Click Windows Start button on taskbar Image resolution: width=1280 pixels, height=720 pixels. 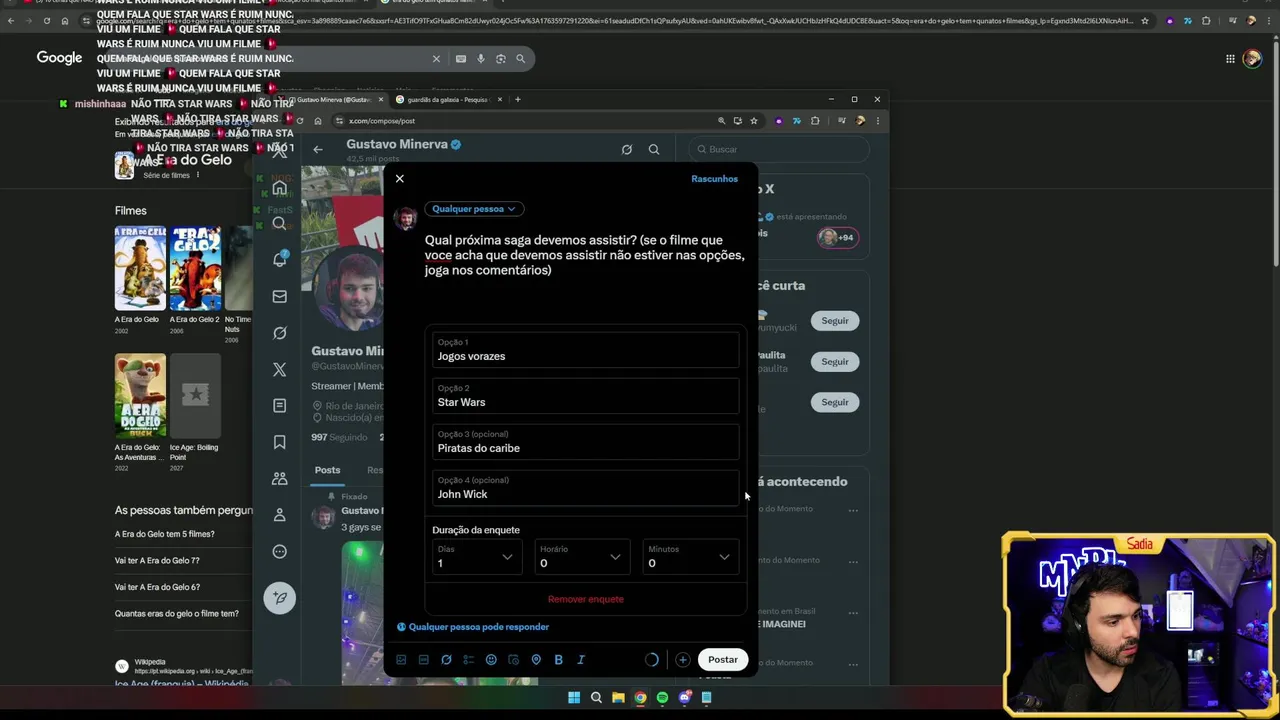(574, 698)
